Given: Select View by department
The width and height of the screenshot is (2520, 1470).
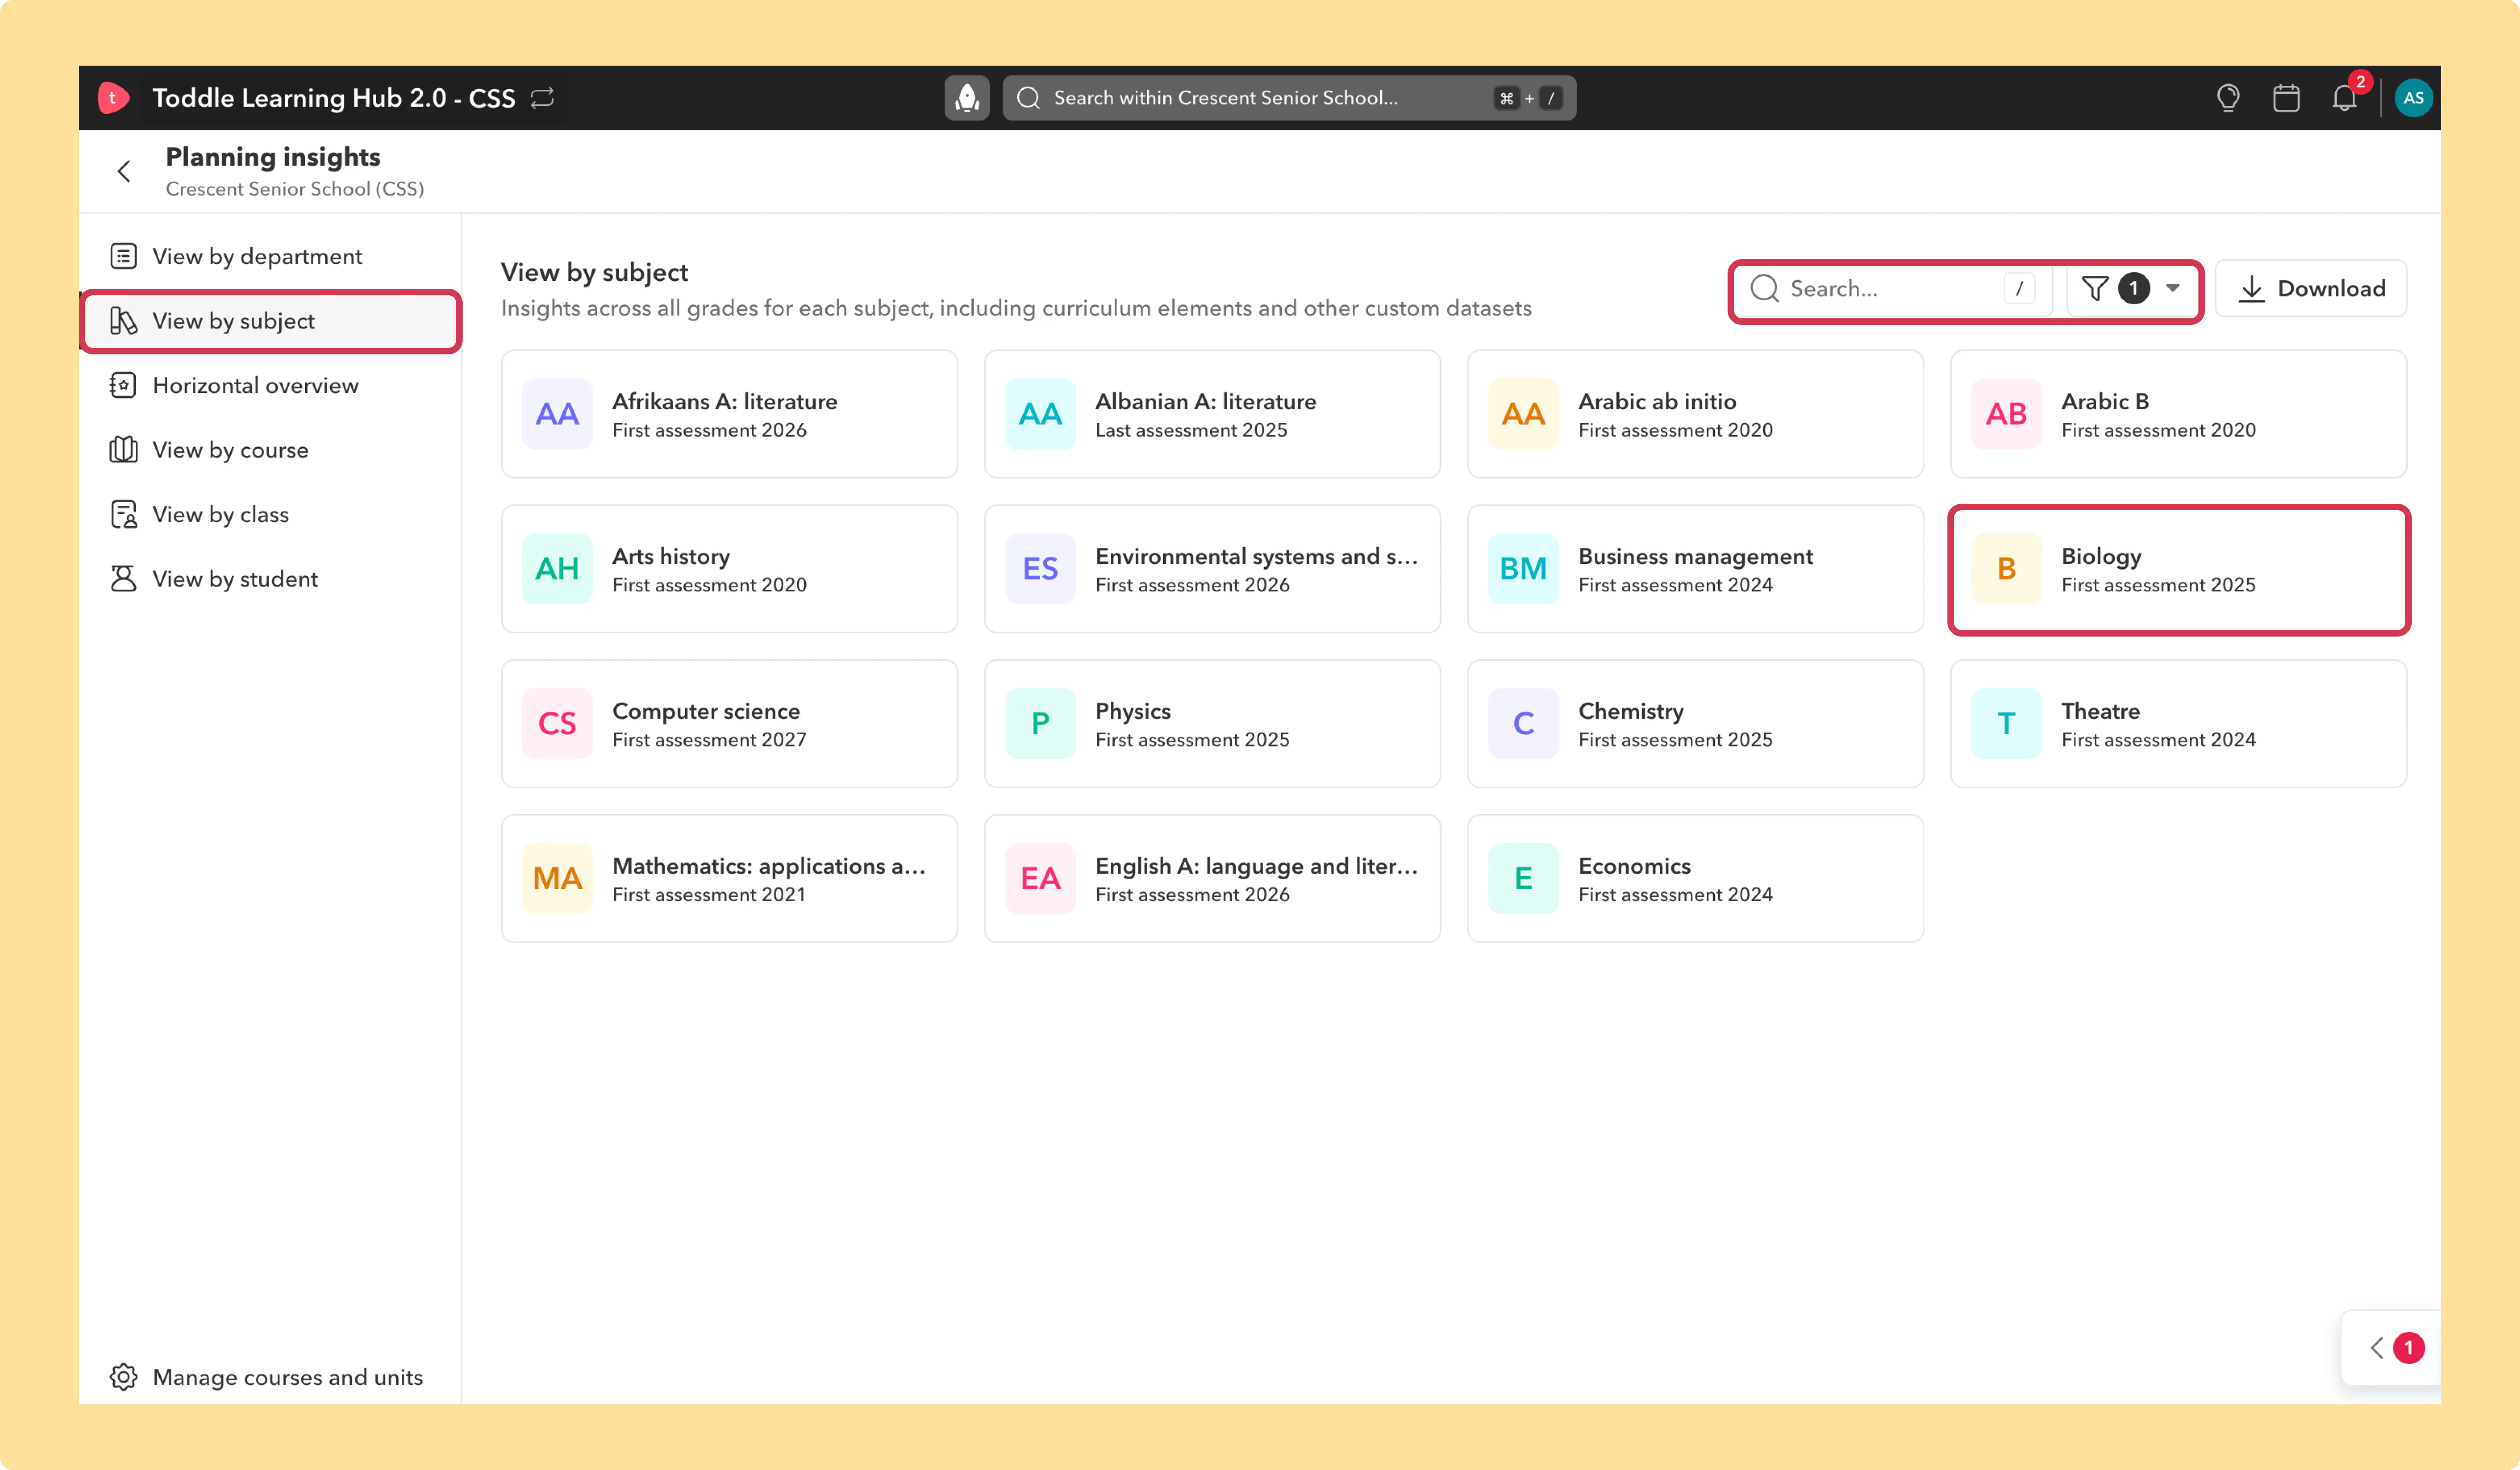Looking at the screenshot, I should [270, 257].
